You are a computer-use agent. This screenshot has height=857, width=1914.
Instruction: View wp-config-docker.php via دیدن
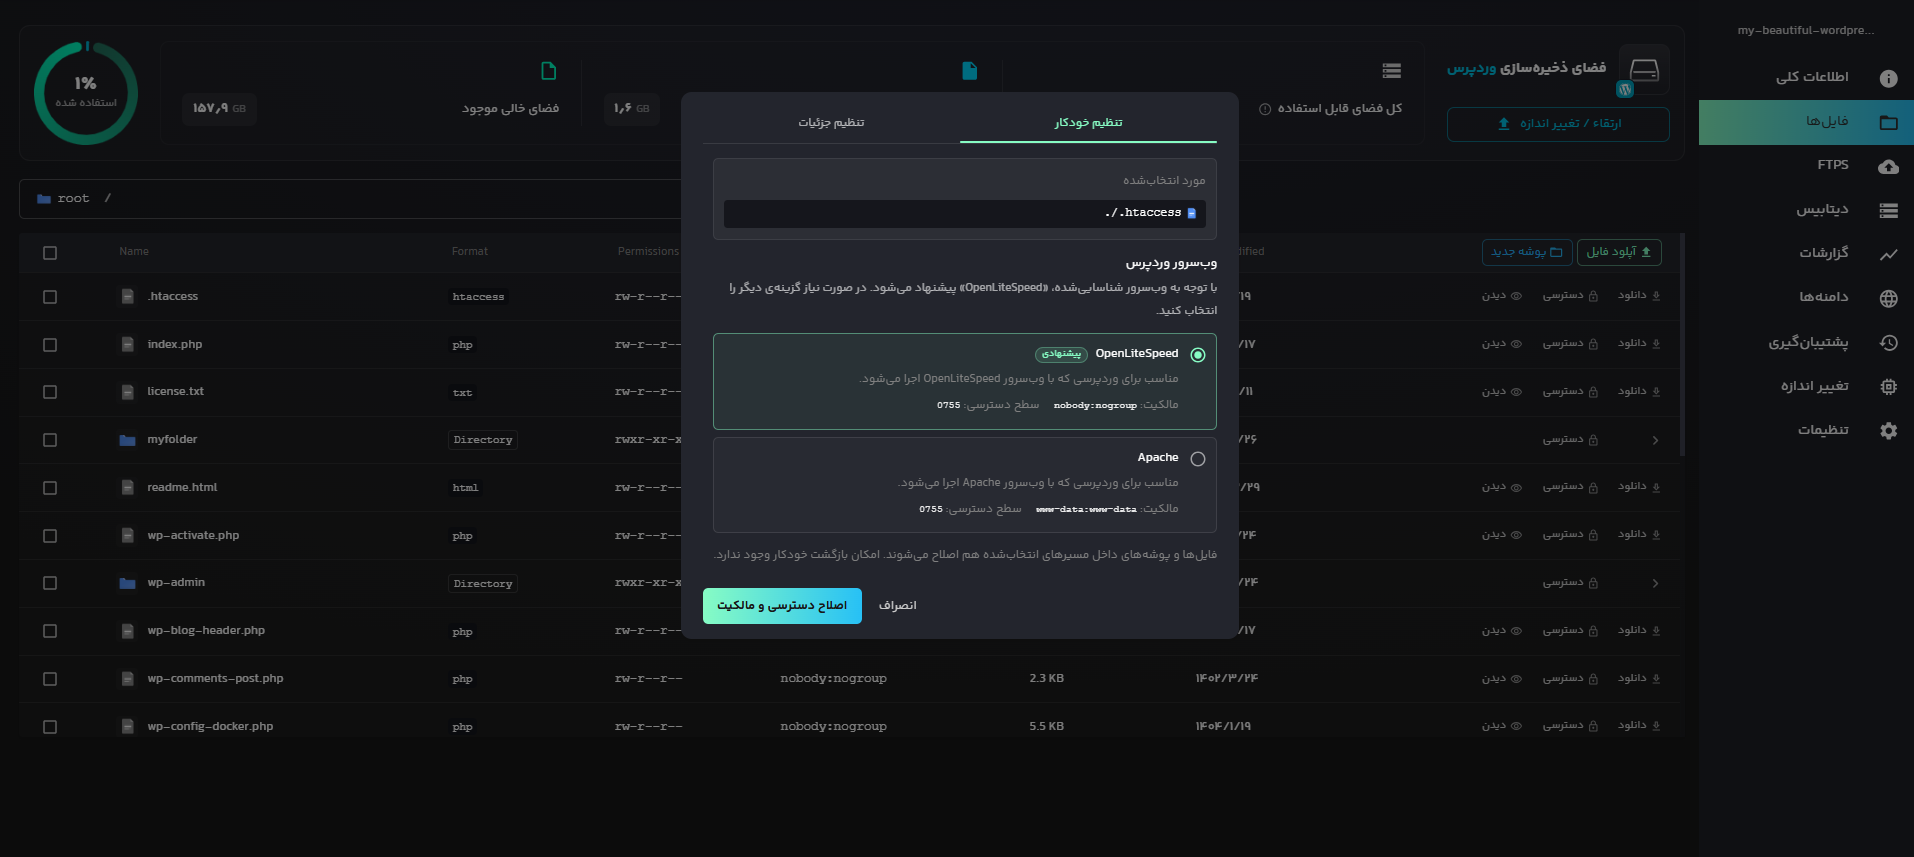click(x=1502, y=726)
